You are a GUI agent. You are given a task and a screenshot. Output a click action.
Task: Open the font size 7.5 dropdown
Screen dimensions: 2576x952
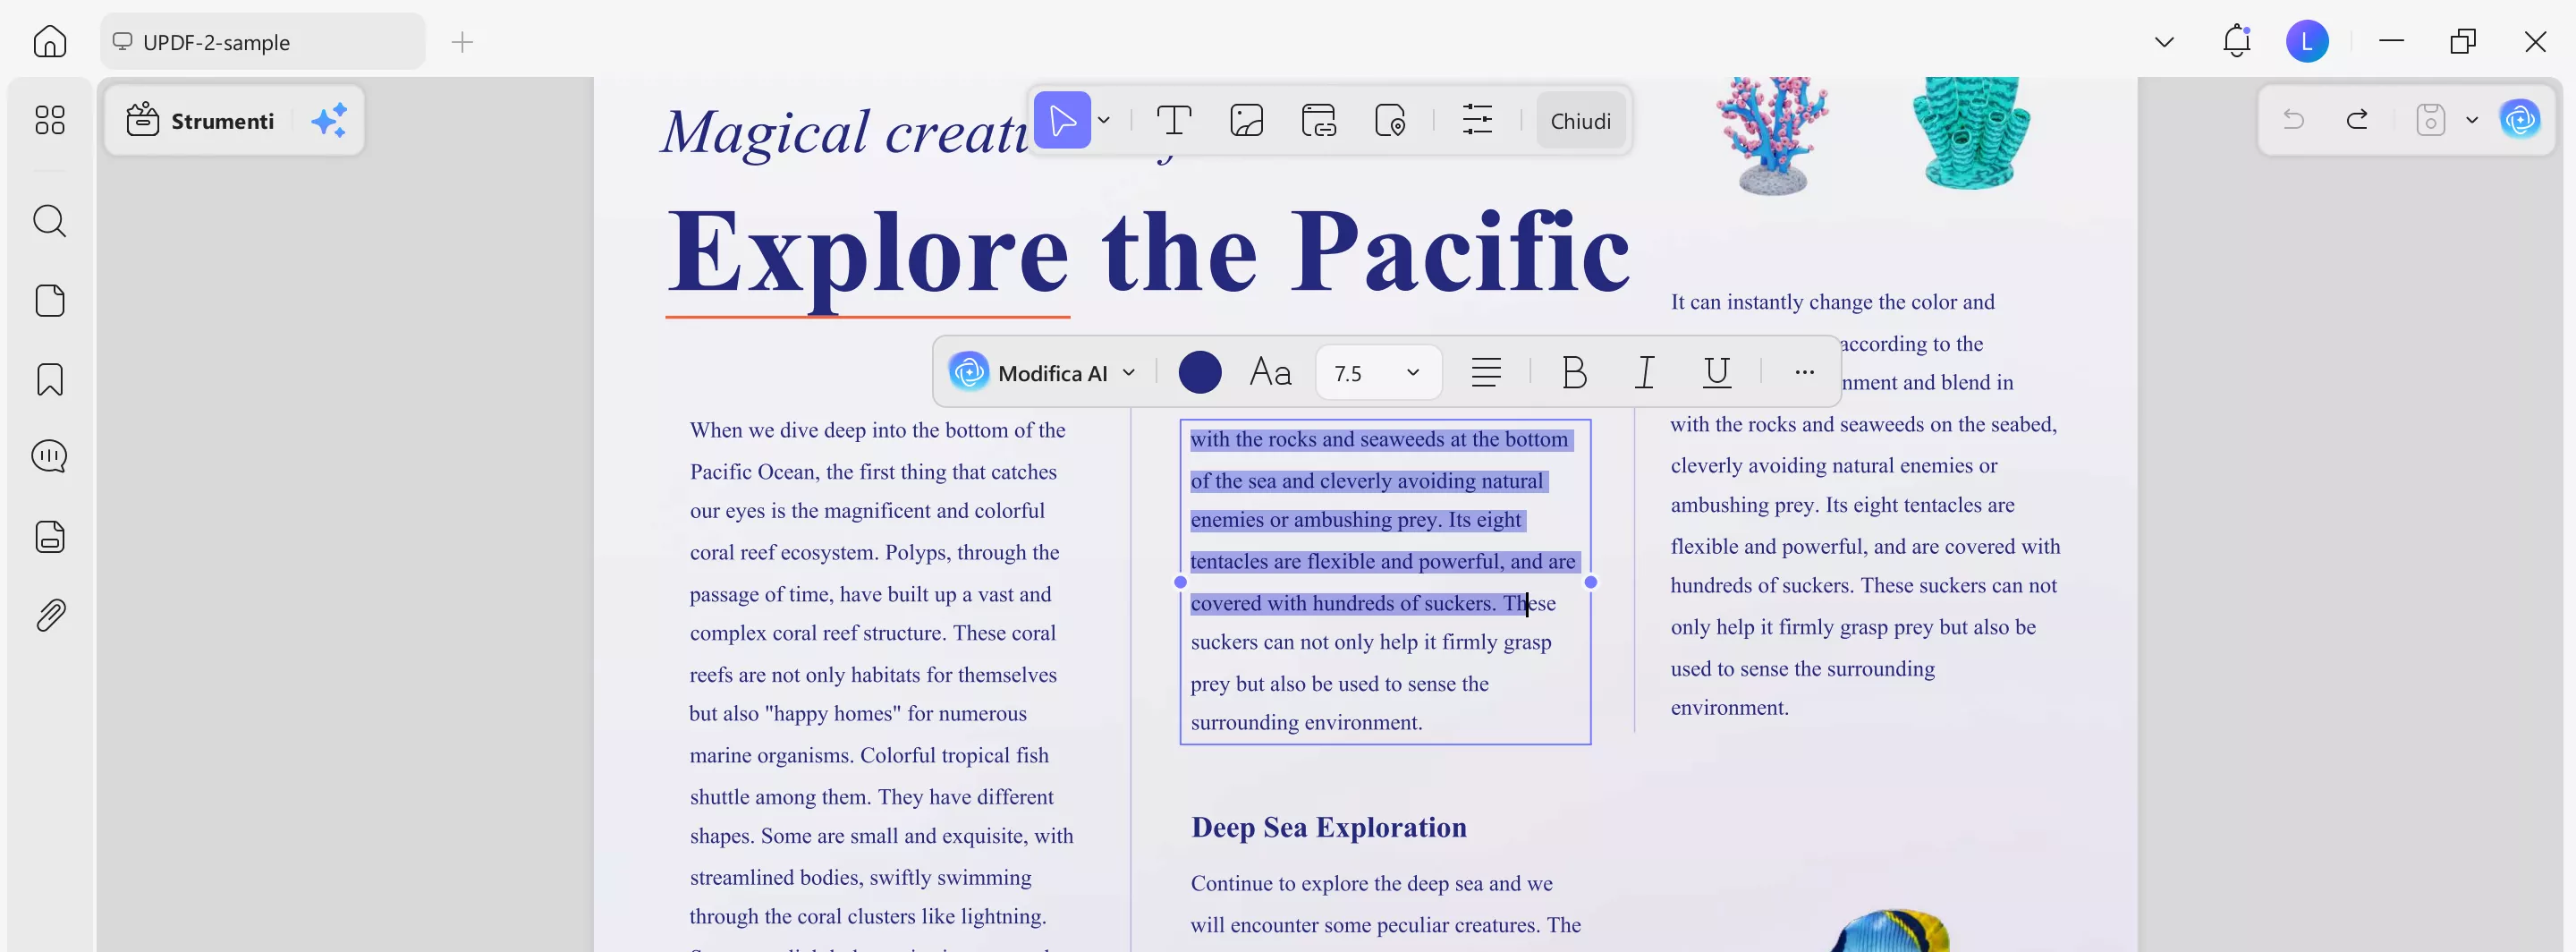1378,372
